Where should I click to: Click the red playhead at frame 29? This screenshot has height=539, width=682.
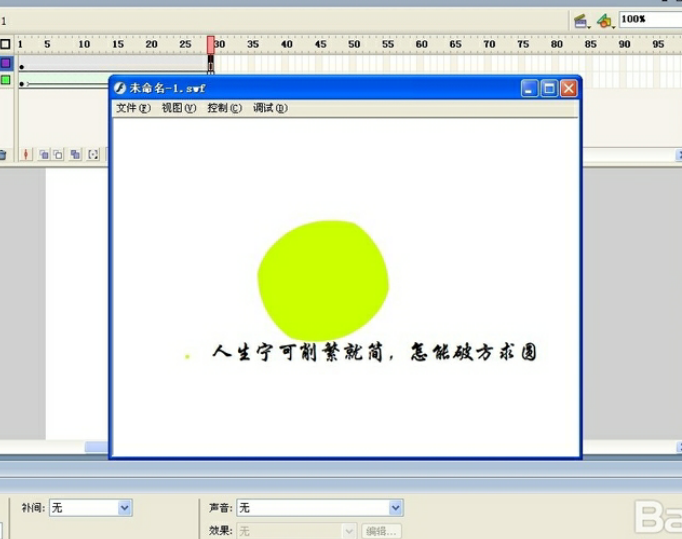coord(211,45)
